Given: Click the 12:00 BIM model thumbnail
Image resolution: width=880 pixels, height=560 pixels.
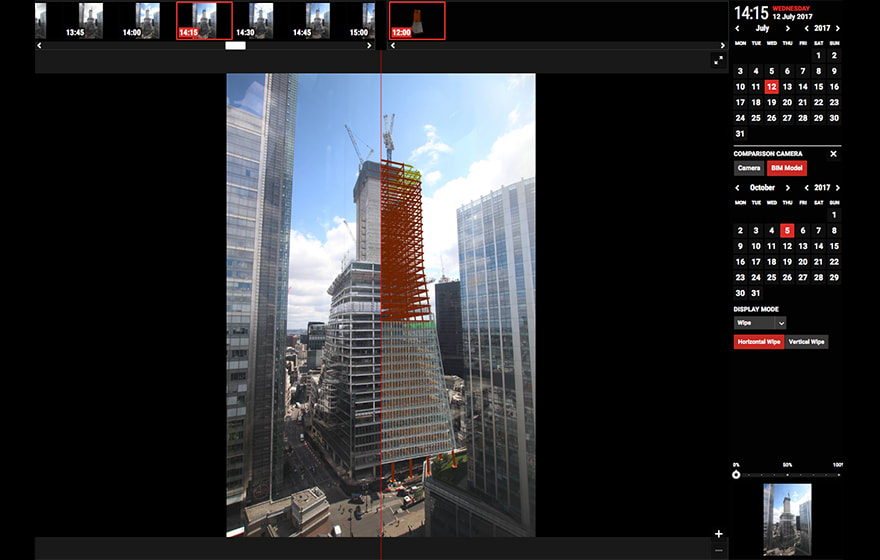Looking at the screenshot, I should [417, 20].
